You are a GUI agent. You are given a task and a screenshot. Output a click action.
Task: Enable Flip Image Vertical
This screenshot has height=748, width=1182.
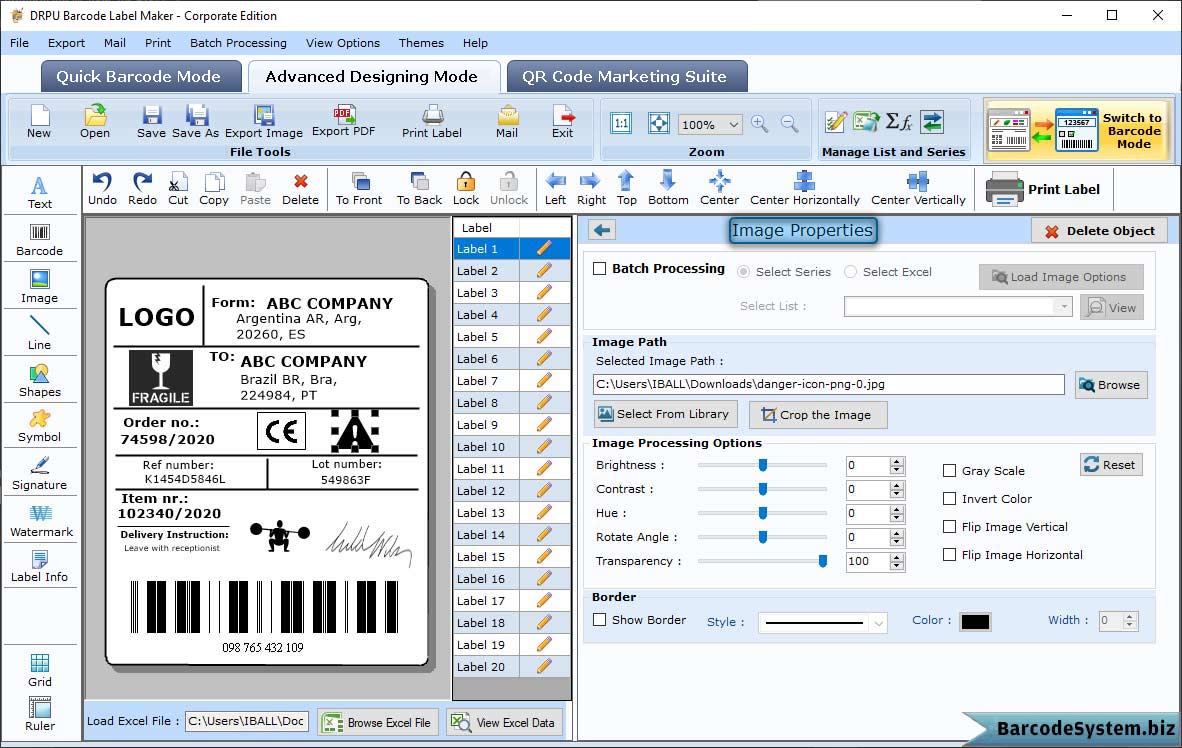click(949, 526)
